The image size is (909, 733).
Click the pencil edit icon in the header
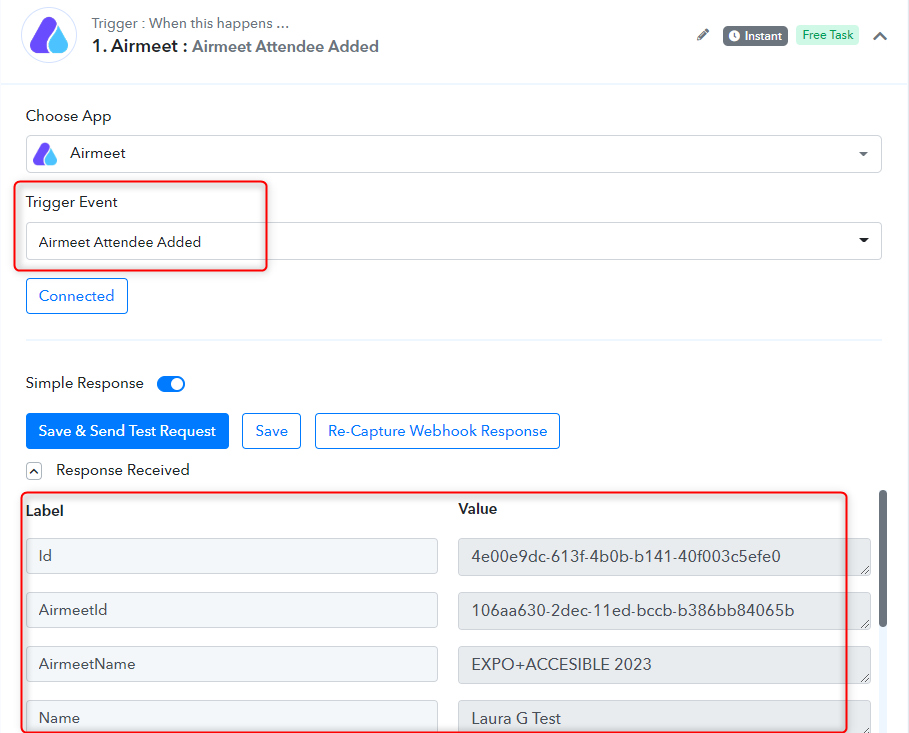click(x=703, y=35)
